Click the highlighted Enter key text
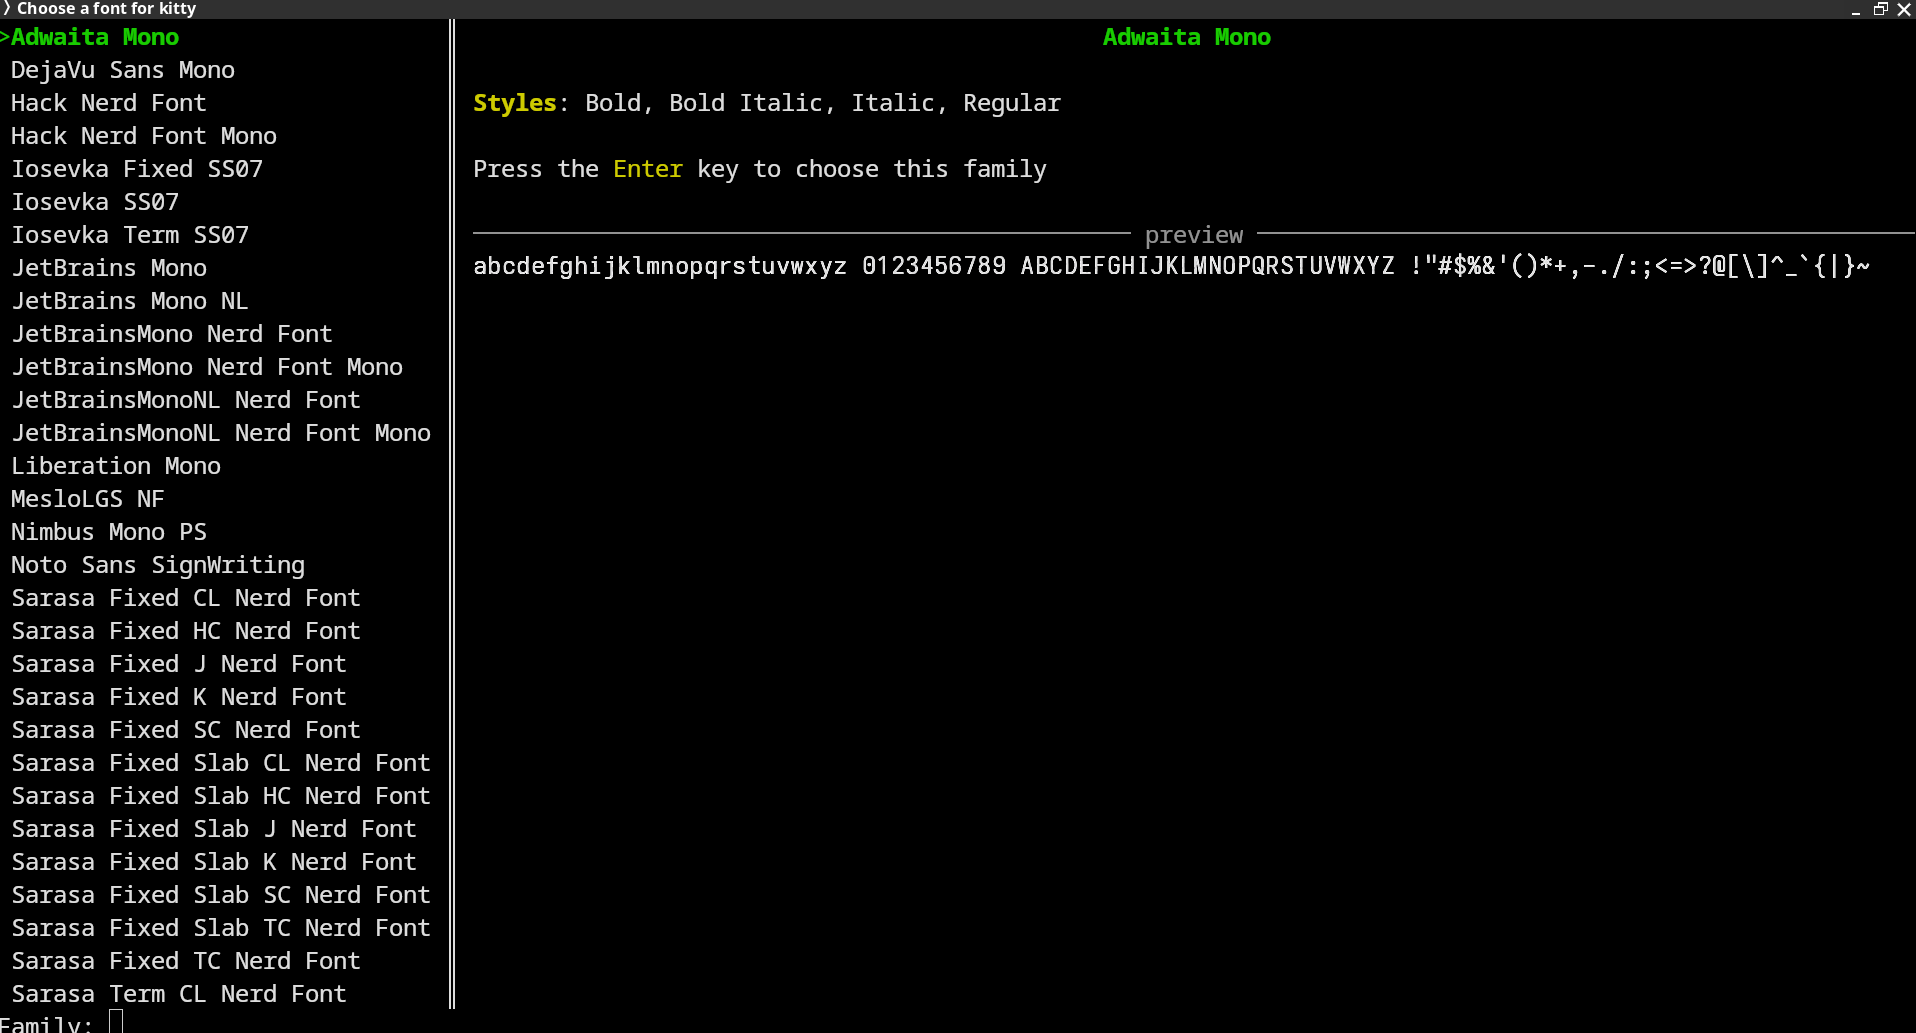Screen dimensions: 1916x1033 (648, 169)
